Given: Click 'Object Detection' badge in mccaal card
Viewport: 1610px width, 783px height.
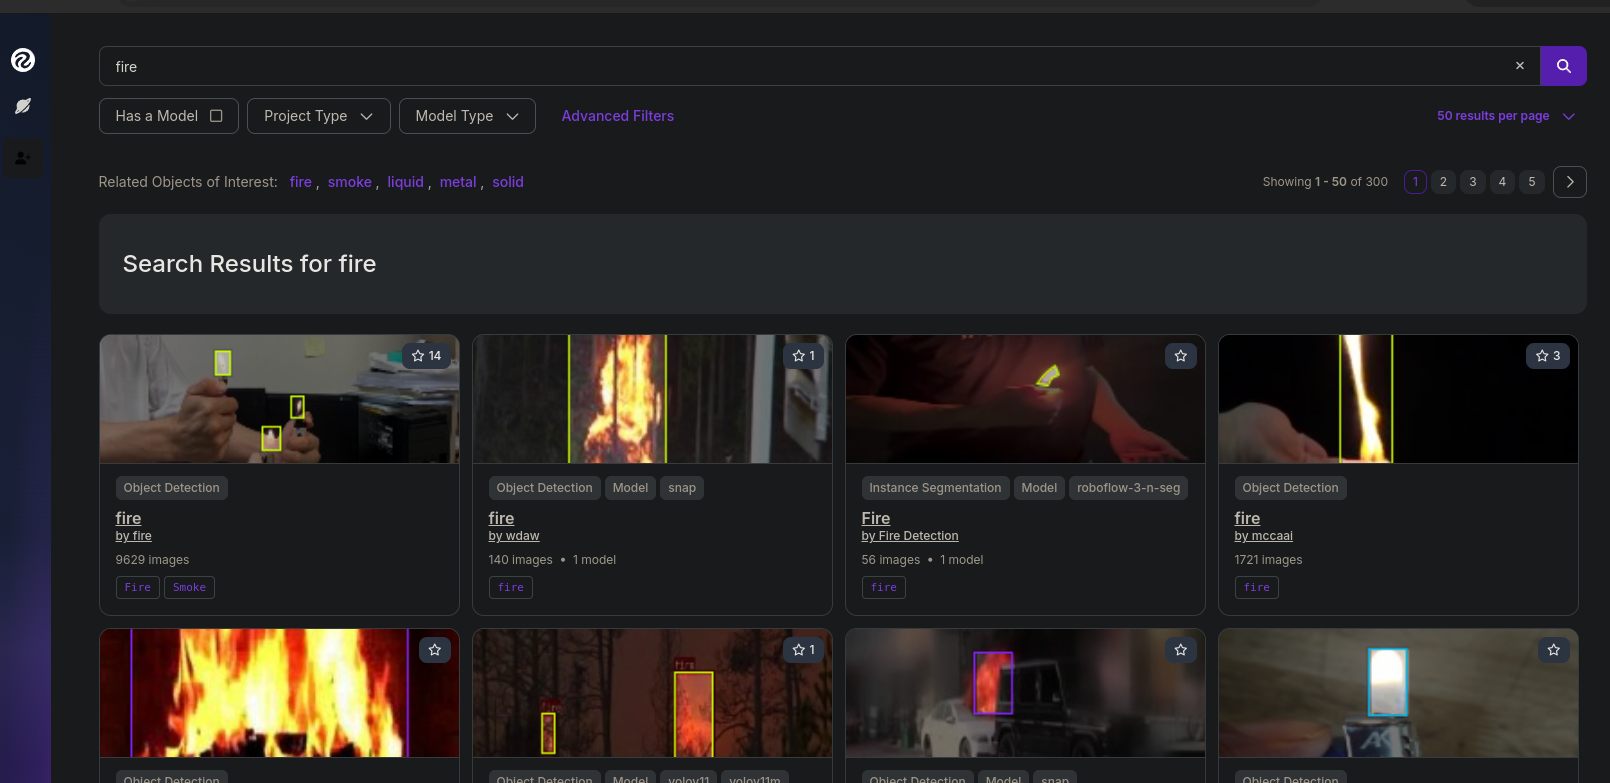Looking at the screenshot, I should 1290,488.
